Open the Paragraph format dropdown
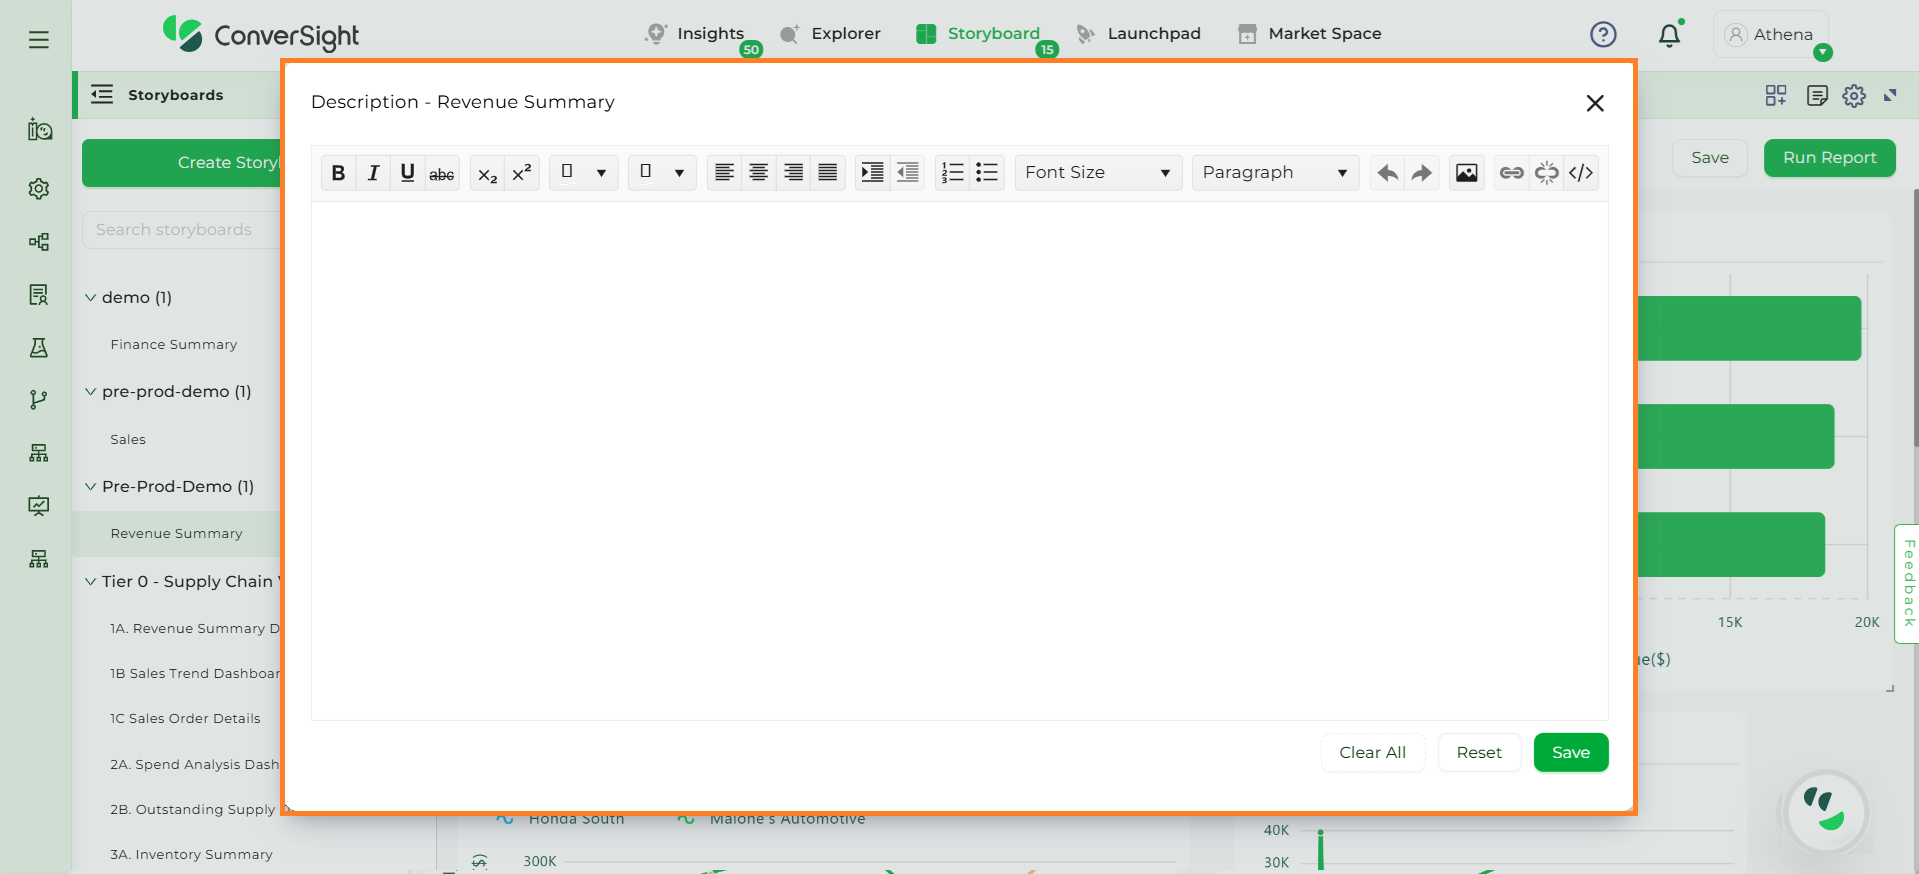This screenshot has width=1919, height=874. point(1274,173)
